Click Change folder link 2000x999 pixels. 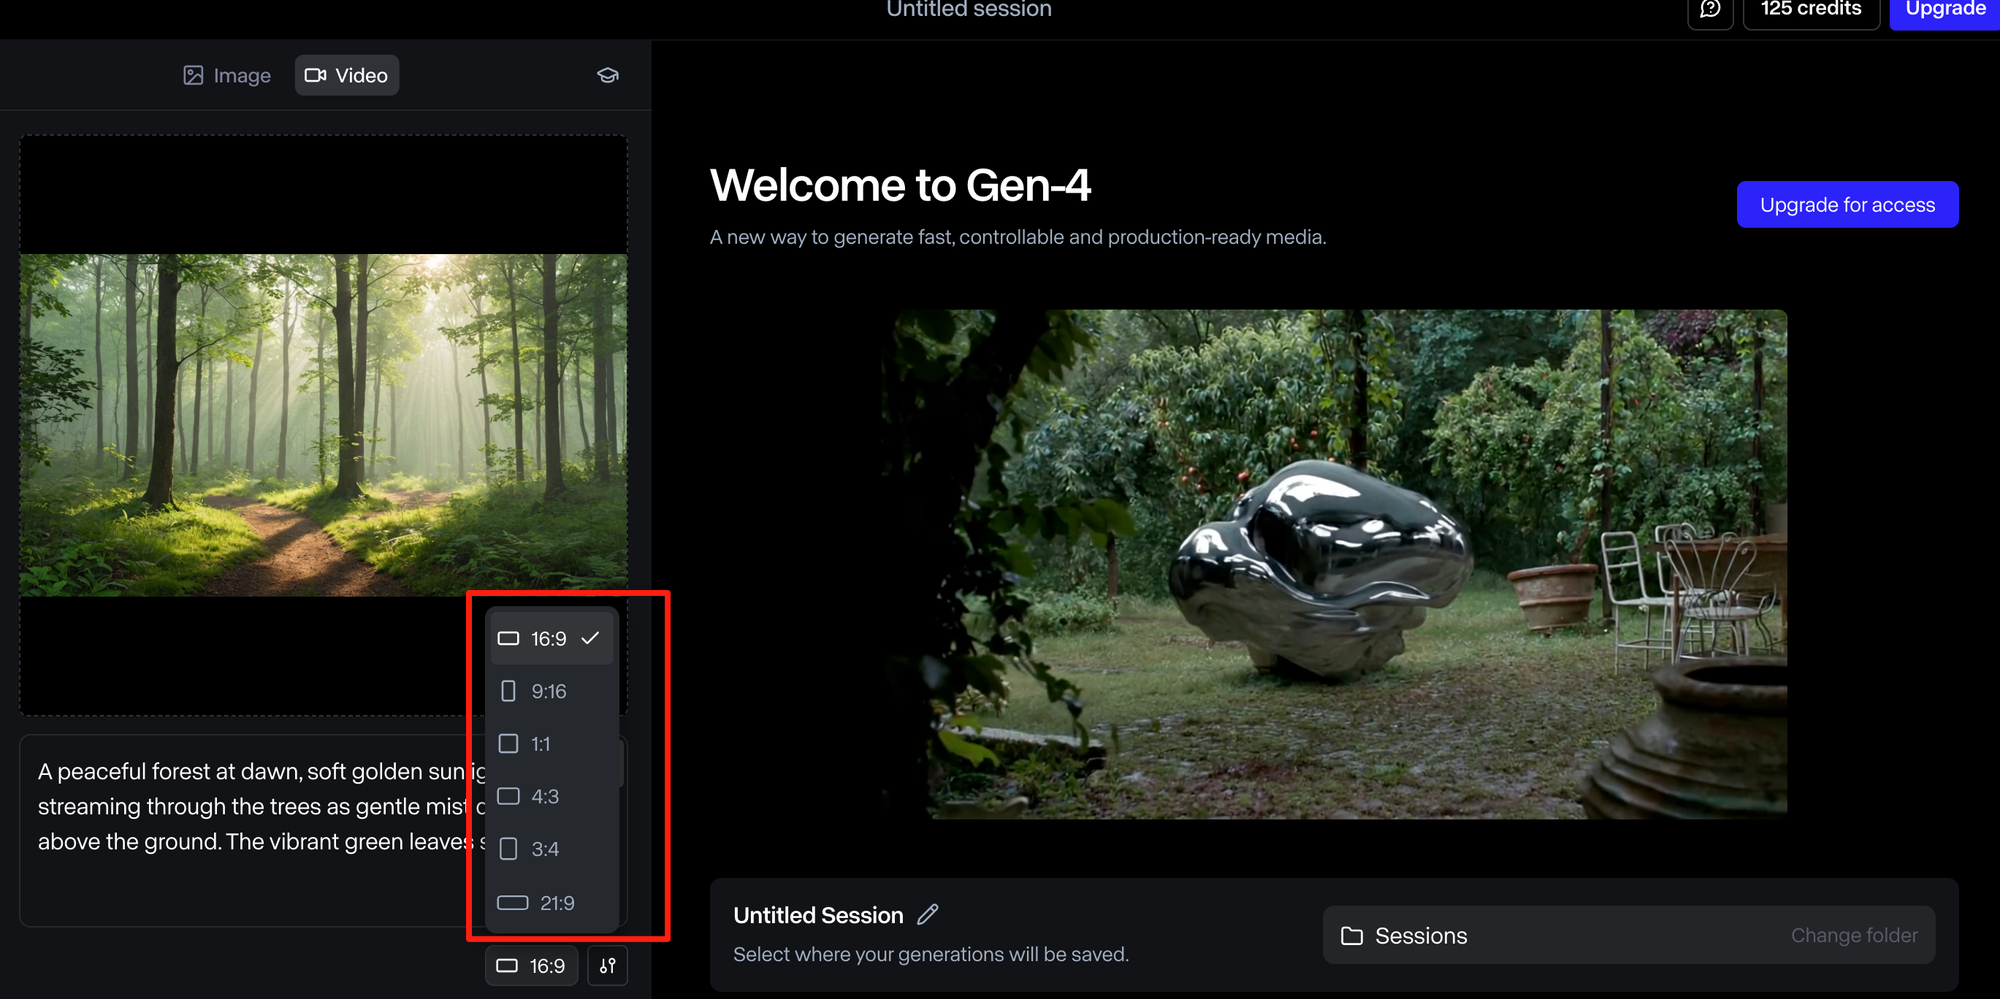1854,936
